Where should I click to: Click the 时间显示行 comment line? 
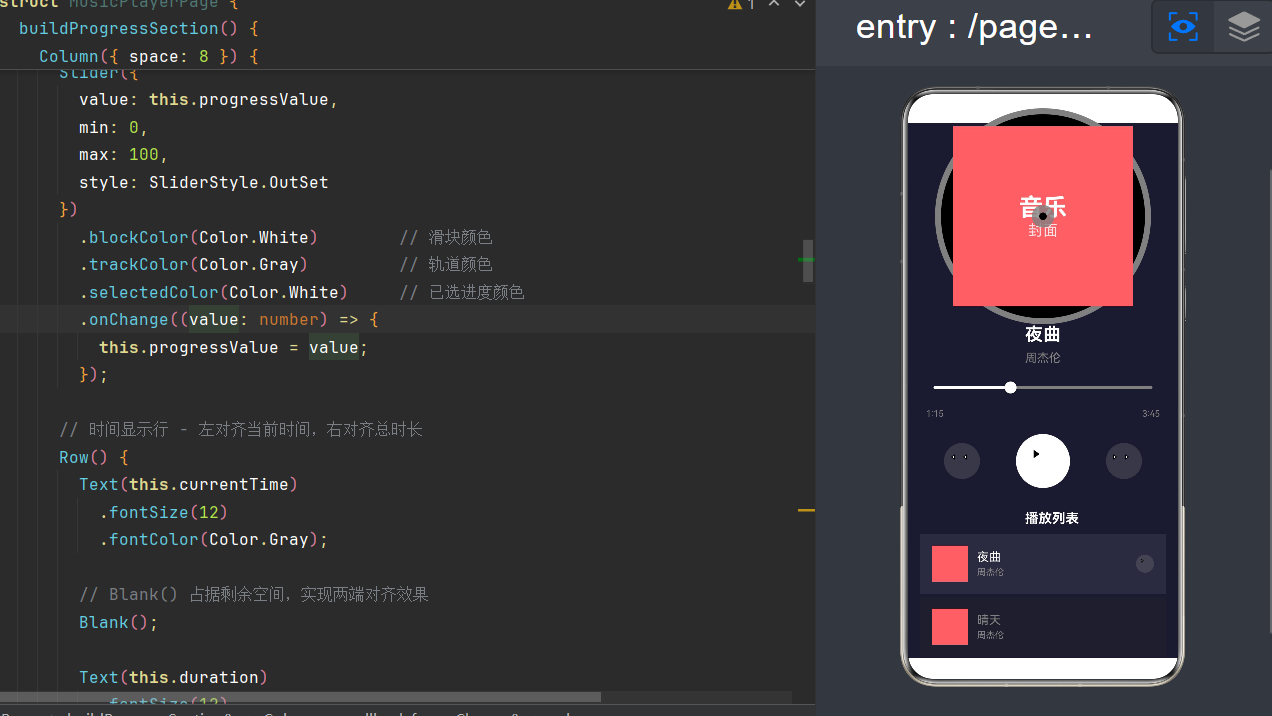point(241,430)
